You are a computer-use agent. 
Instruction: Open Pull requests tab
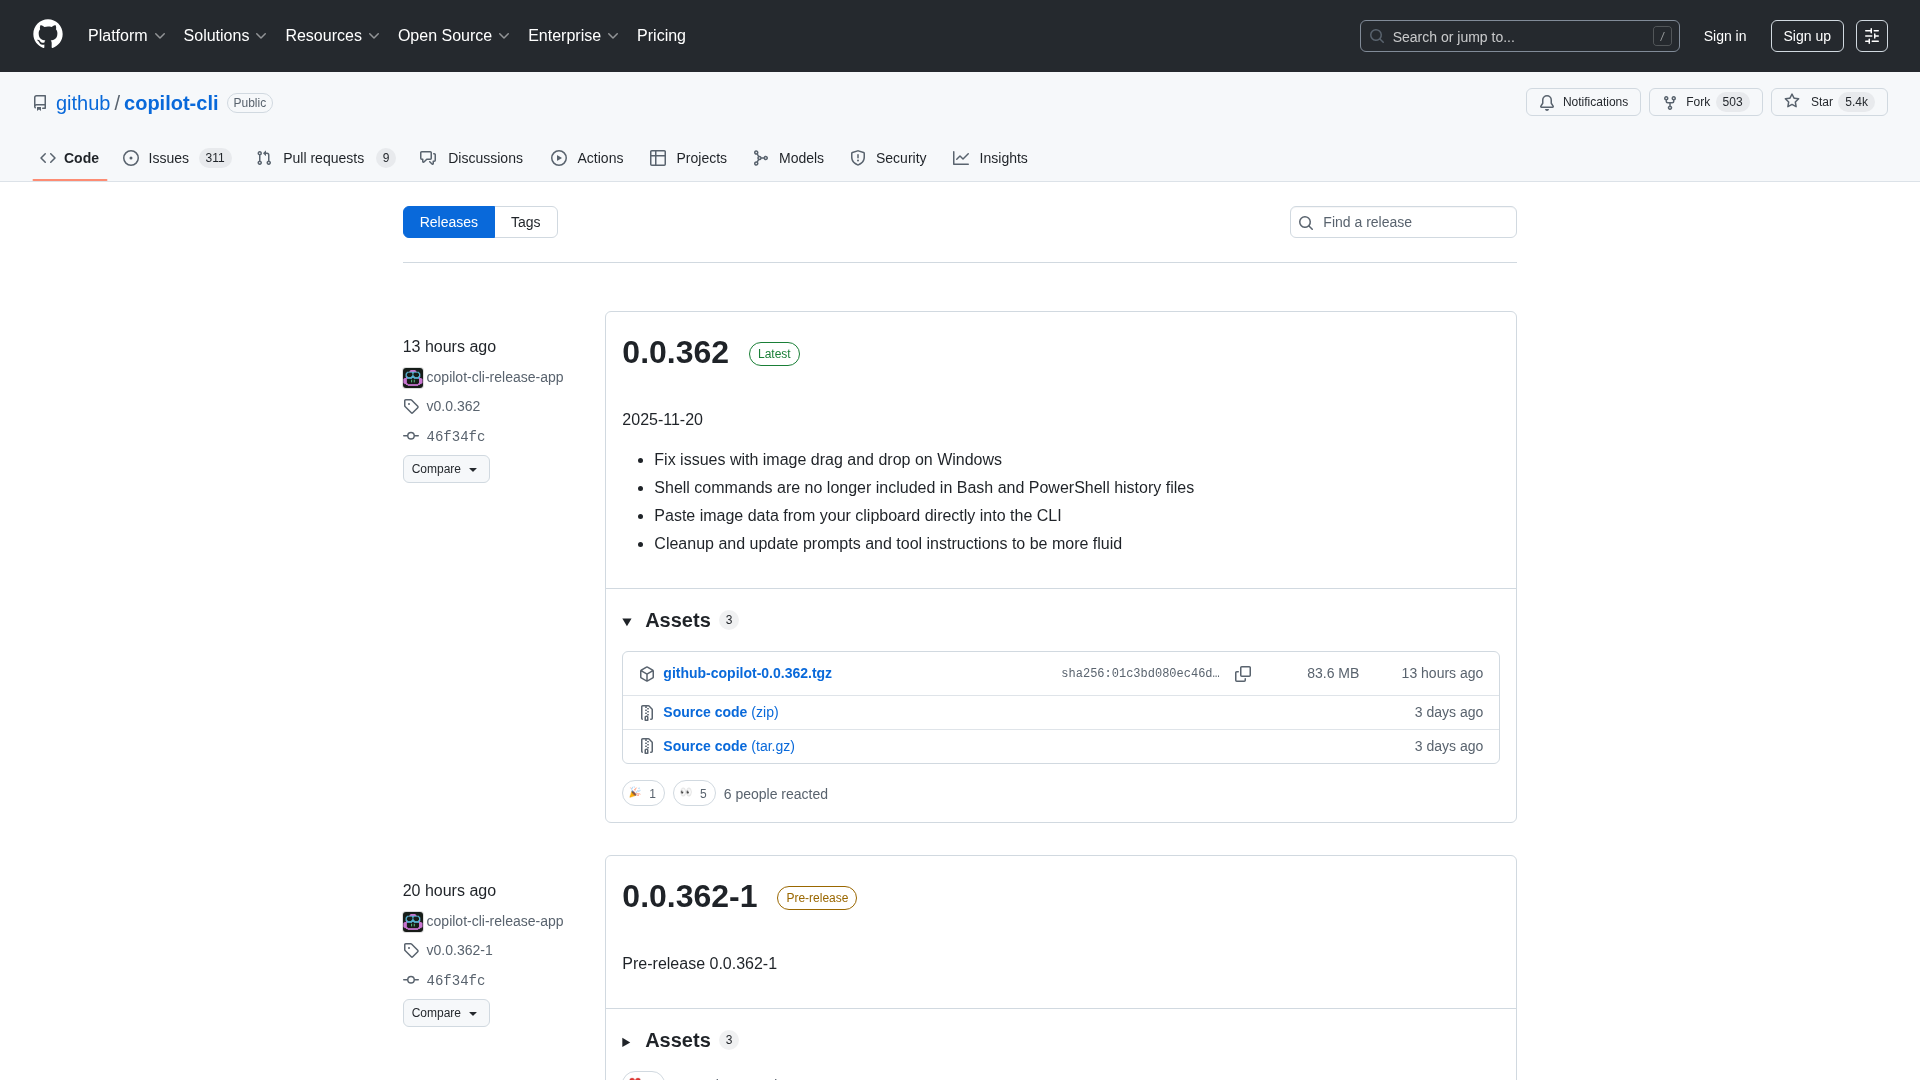tap(325, 158)
